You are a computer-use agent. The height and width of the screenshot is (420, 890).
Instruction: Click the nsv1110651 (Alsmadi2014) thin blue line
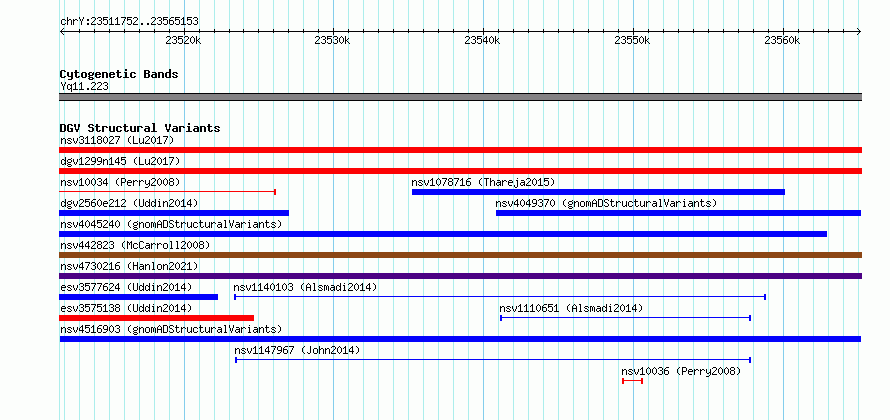pyautogui.click(x=625, y=318)
